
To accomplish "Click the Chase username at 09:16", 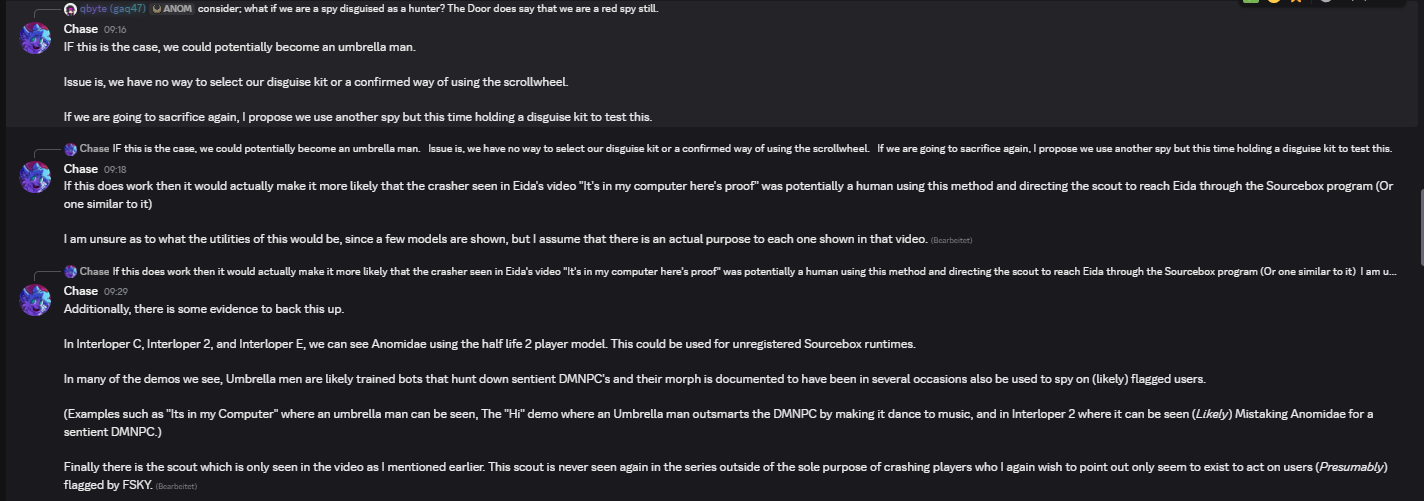I will [81, 29].
